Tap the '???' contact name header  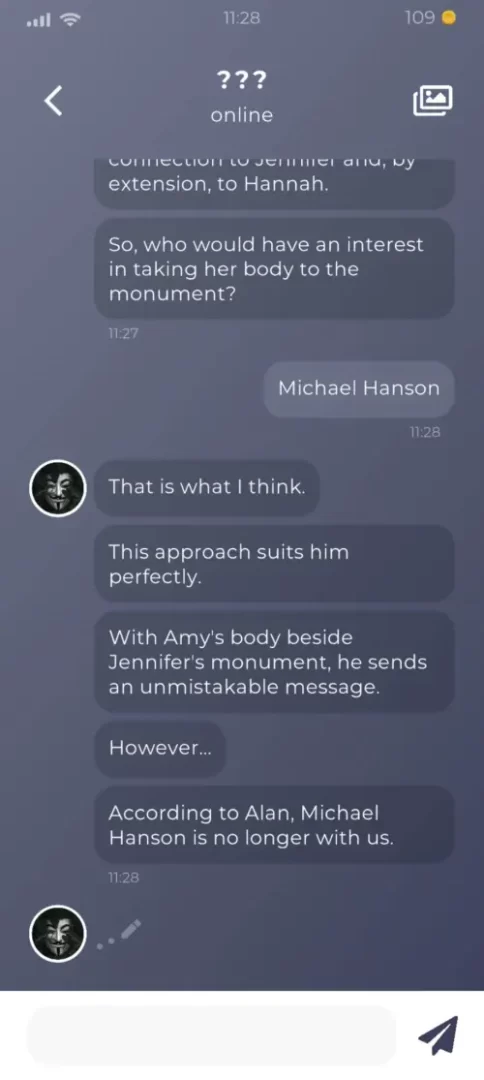[x=241, y=81]
